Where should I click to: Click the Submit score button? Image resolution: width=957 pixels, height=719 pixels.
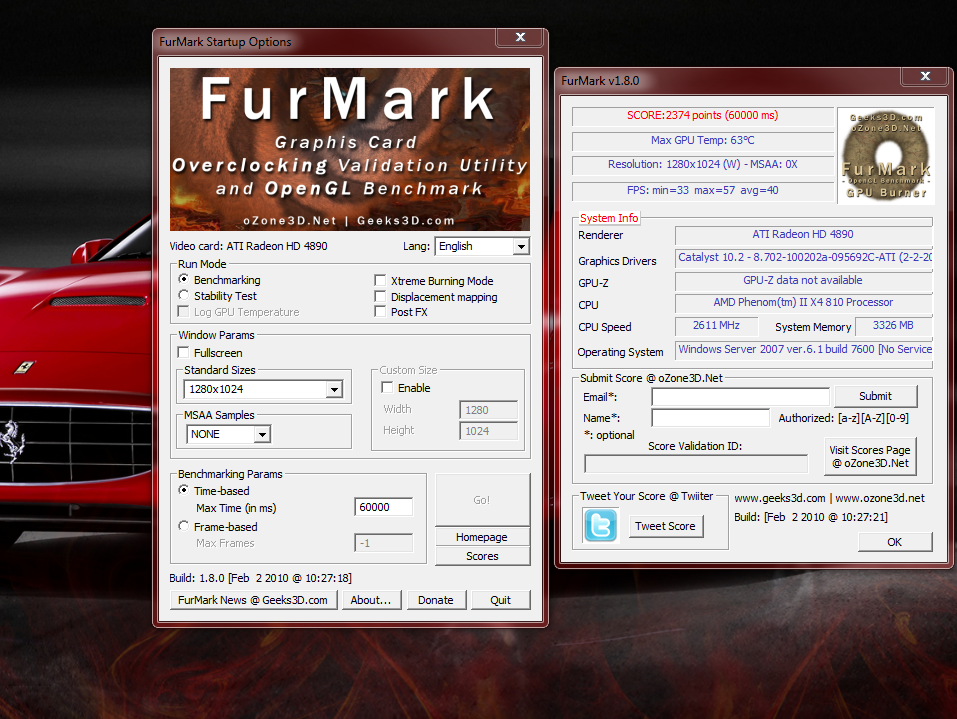pos(875,396)
